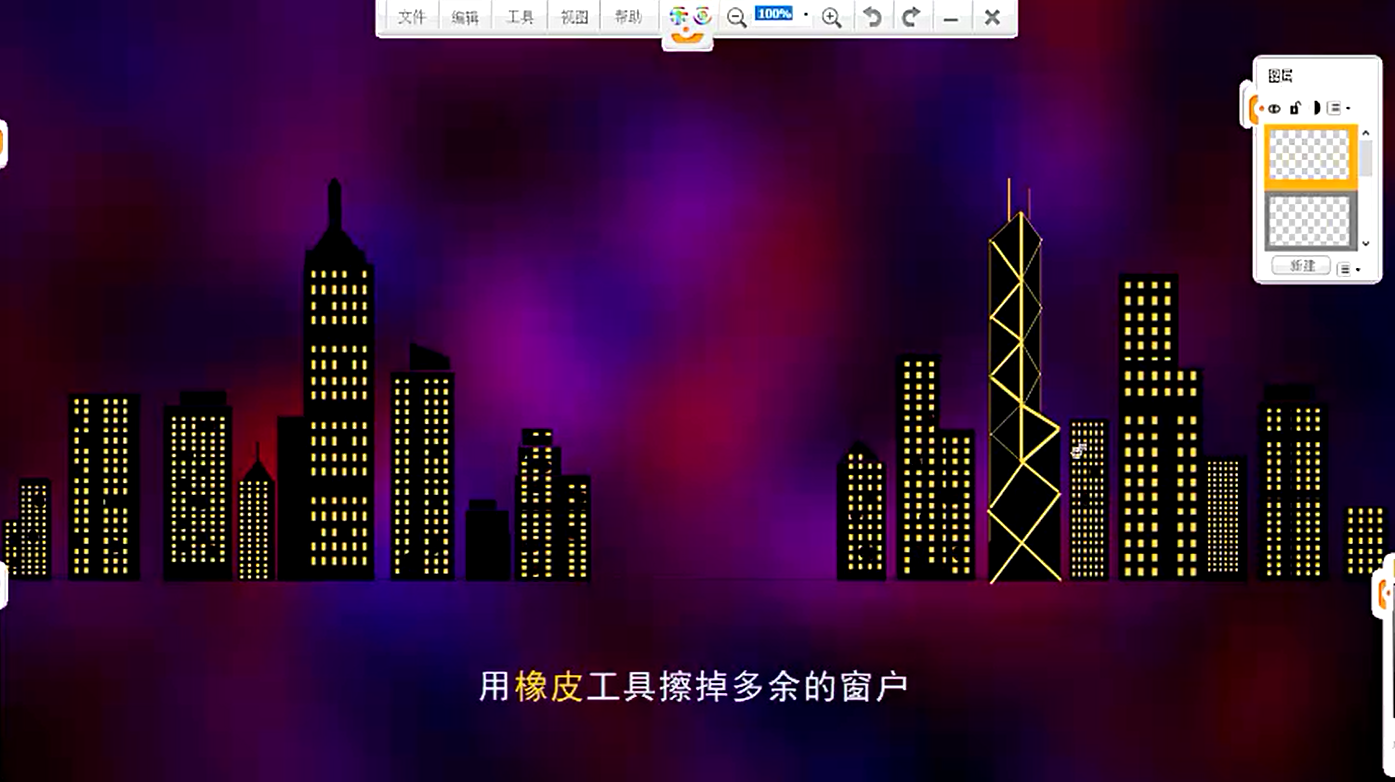Redo the last undone action

[x=911, y=17]
